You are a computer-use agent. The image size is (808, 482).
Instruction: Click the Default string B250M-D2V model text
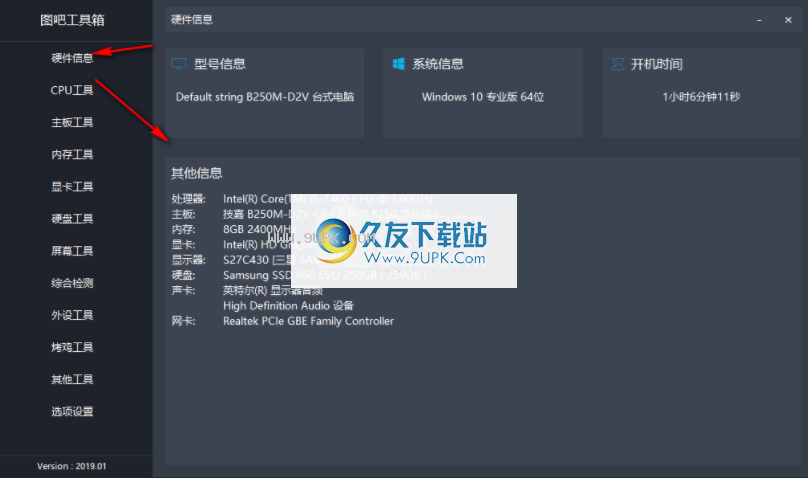coord(265,97)
